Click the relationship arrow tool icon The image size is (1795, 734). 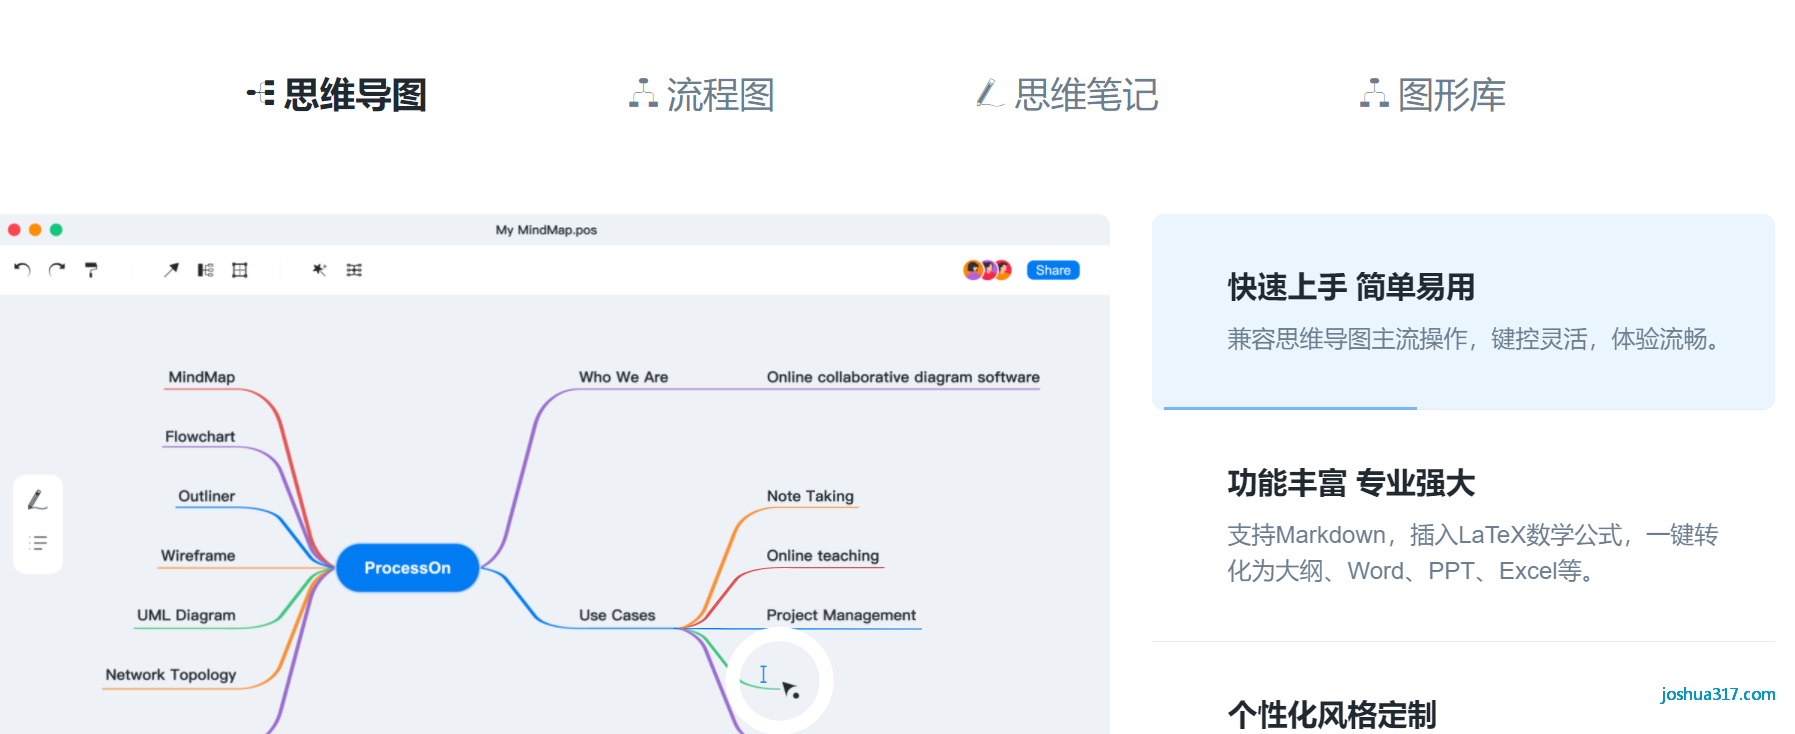[172, 270]
